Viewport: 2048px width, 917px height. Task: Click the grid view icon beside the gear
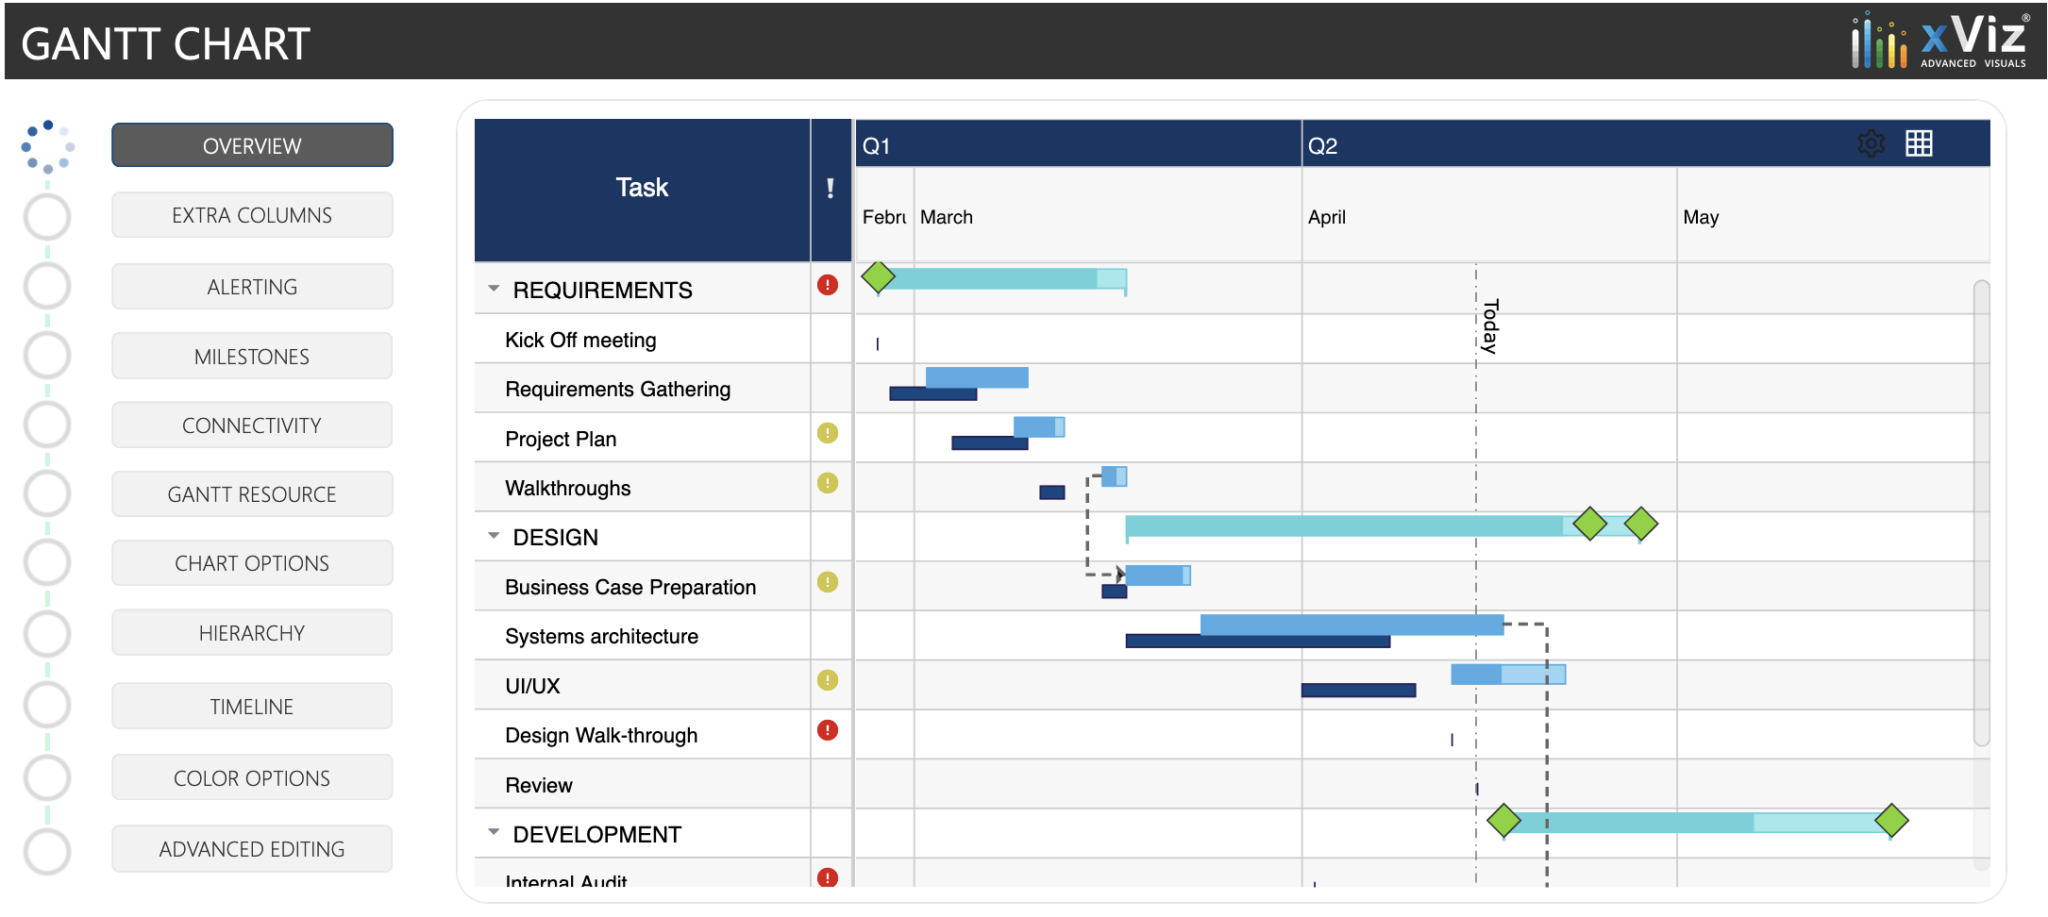pyautogui.click(x=1919, y=143)
